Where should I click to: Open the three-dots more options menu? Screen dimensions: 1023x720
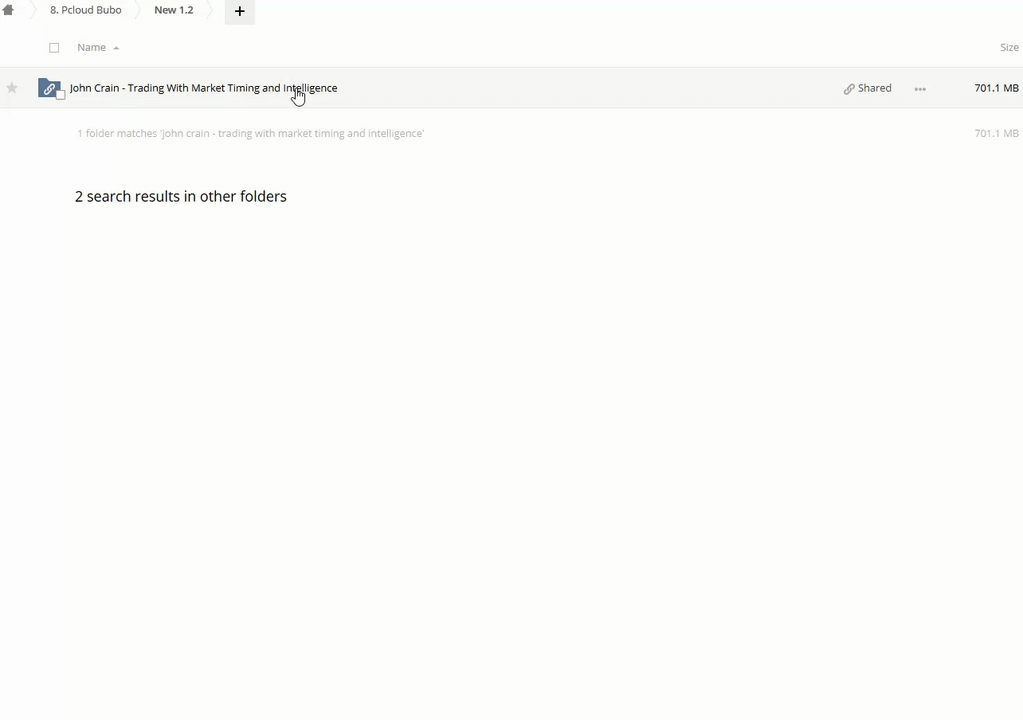(920, 89)
